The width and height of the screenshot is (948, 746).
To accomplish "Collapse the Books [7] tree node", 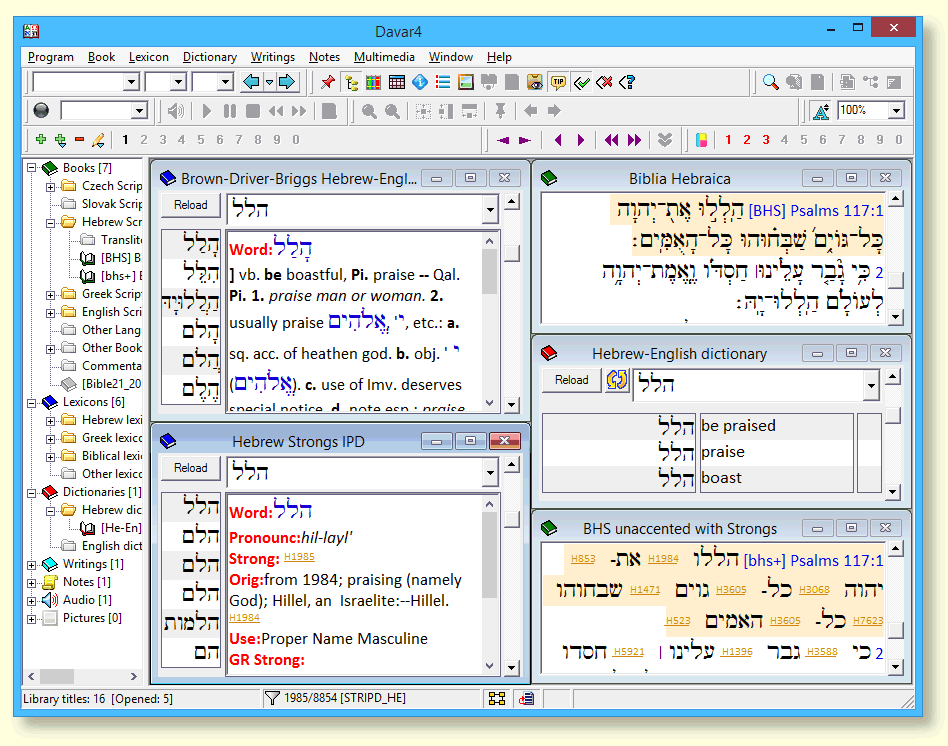I will [32, 168].
